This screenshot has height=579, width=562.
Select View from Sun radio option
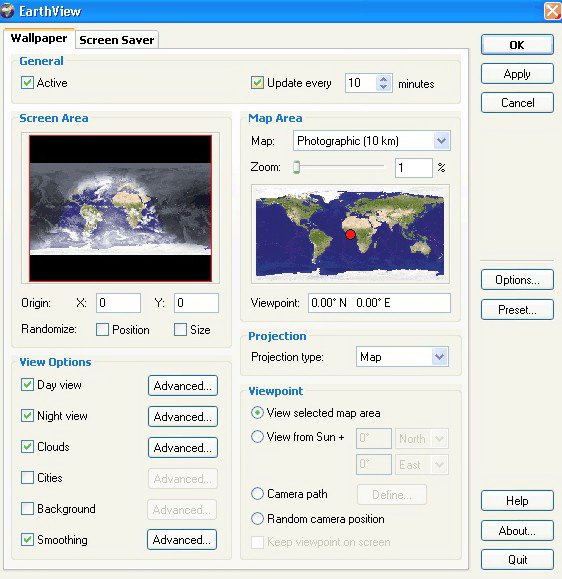257,436
